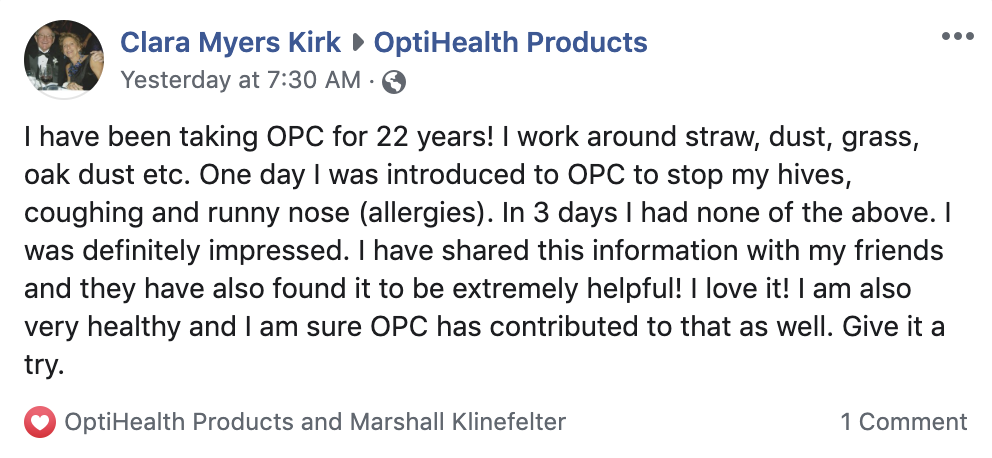The width and height of the screenshot is (992, 458).
Task: Open the post permalink 'Yesterday at 7:30 AM'
Action: tap(240, 80)
